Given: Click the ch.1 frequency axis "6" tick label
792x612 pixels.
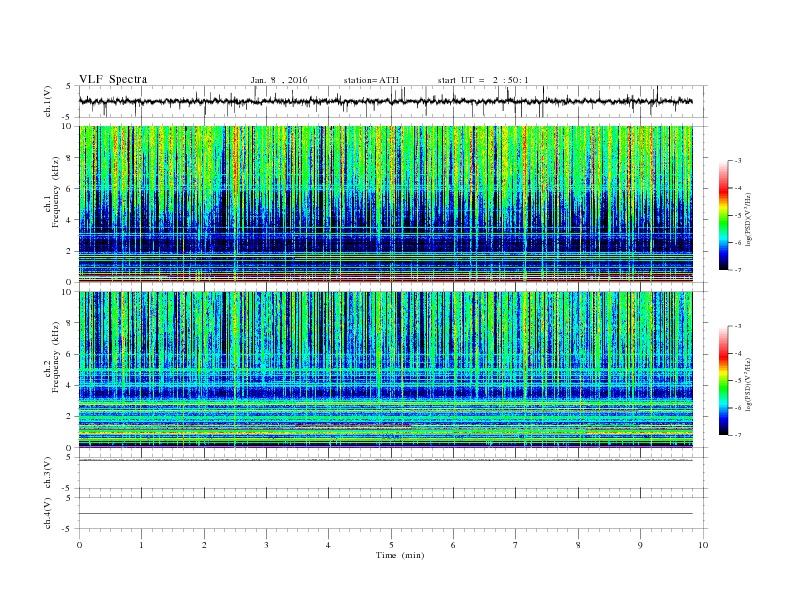Looking at the screenshot, I should 69,189.
